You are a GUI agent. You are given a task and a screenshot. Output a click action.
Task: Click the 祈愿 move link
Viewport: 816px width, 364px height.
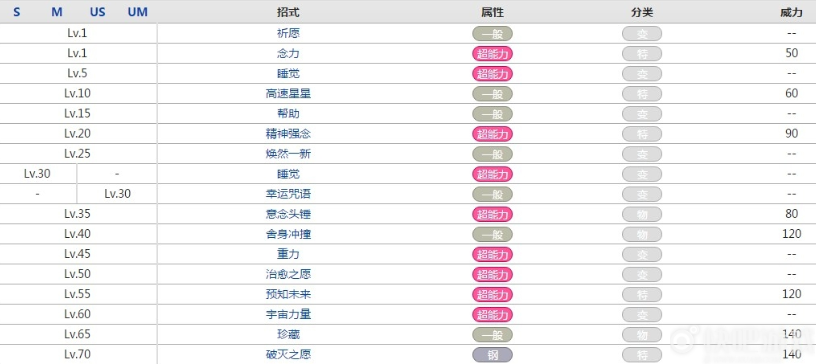pyautogui.click(x=288, y=33)
